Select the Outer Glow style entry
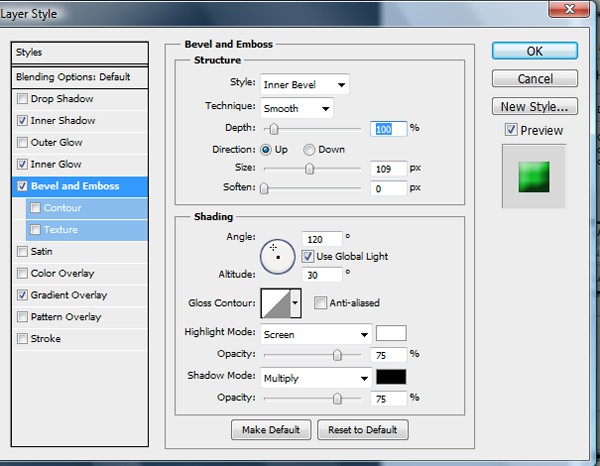The image size is (600, 466). tap(57, 142)
